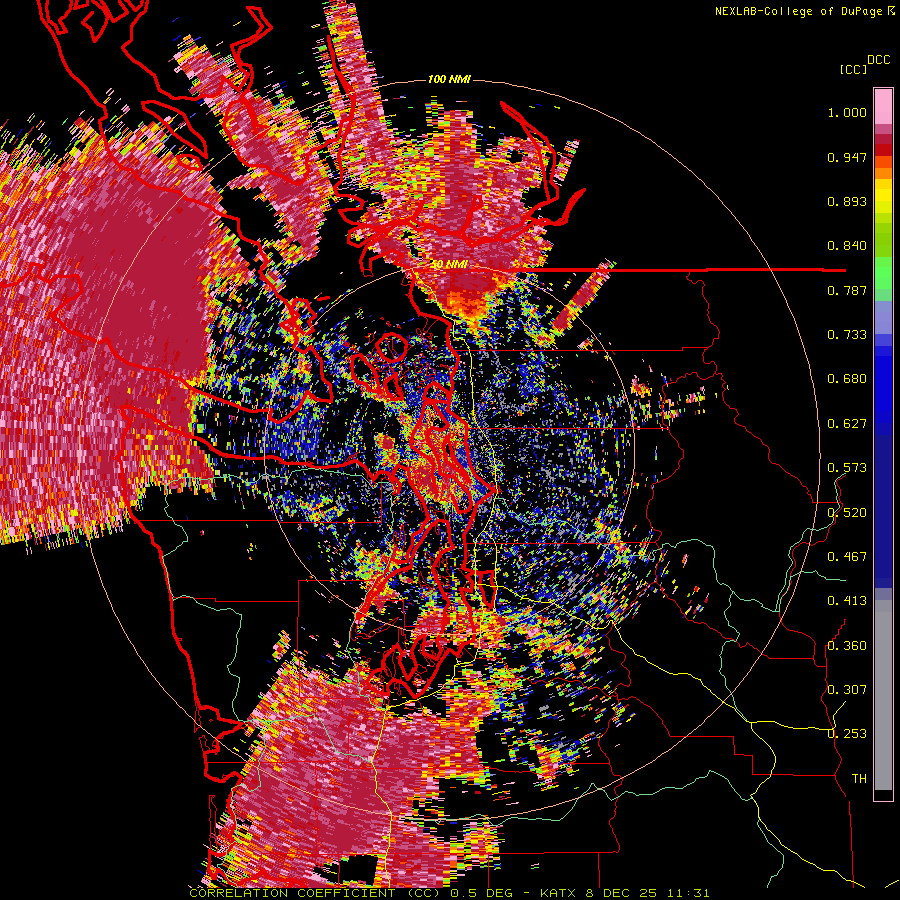Click the KATX radar site identifier
Image resolution: width=900 pixels, height=900 pixels.
point(559,893)
